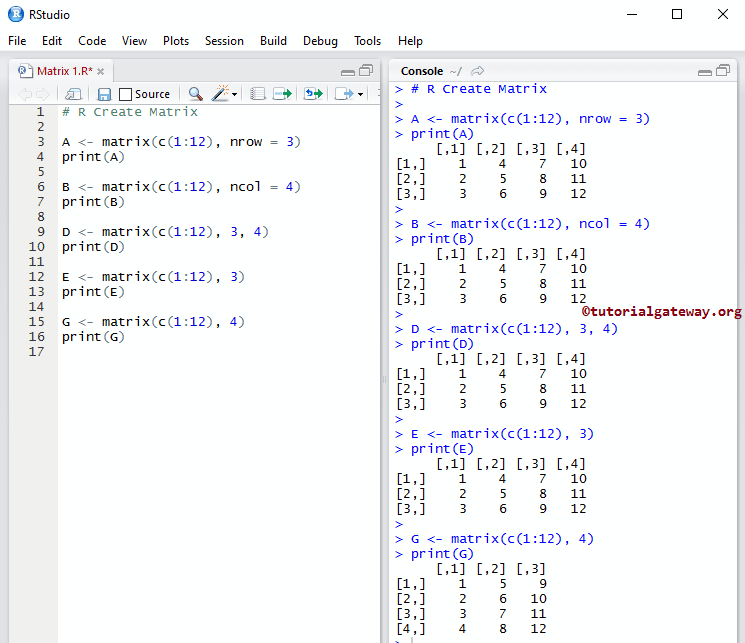
Task: Maximize the Console pane
Action: [x=723, y=71]
